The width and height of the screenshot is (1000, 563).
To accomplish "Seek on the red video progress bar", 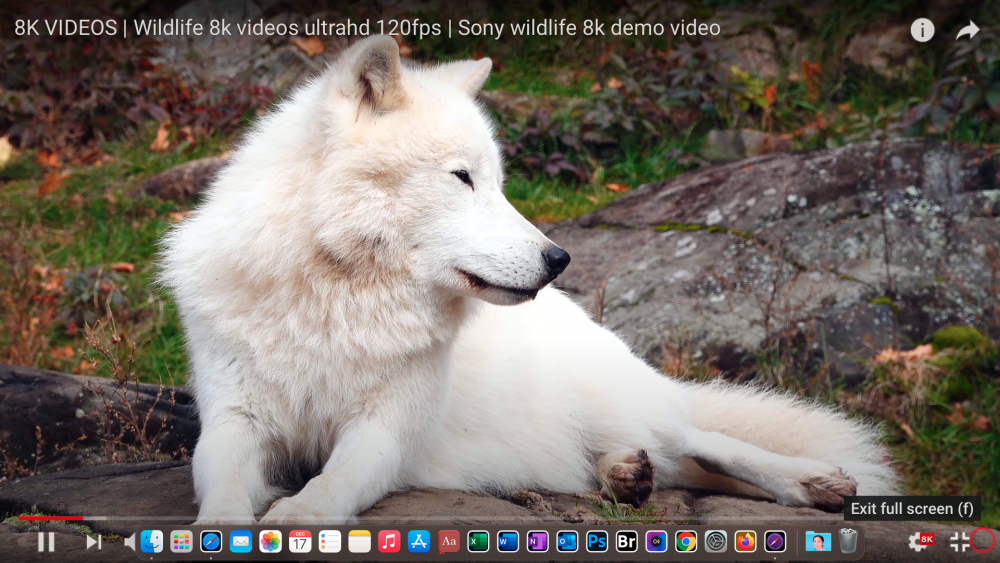I will click(x=500, y=518).
